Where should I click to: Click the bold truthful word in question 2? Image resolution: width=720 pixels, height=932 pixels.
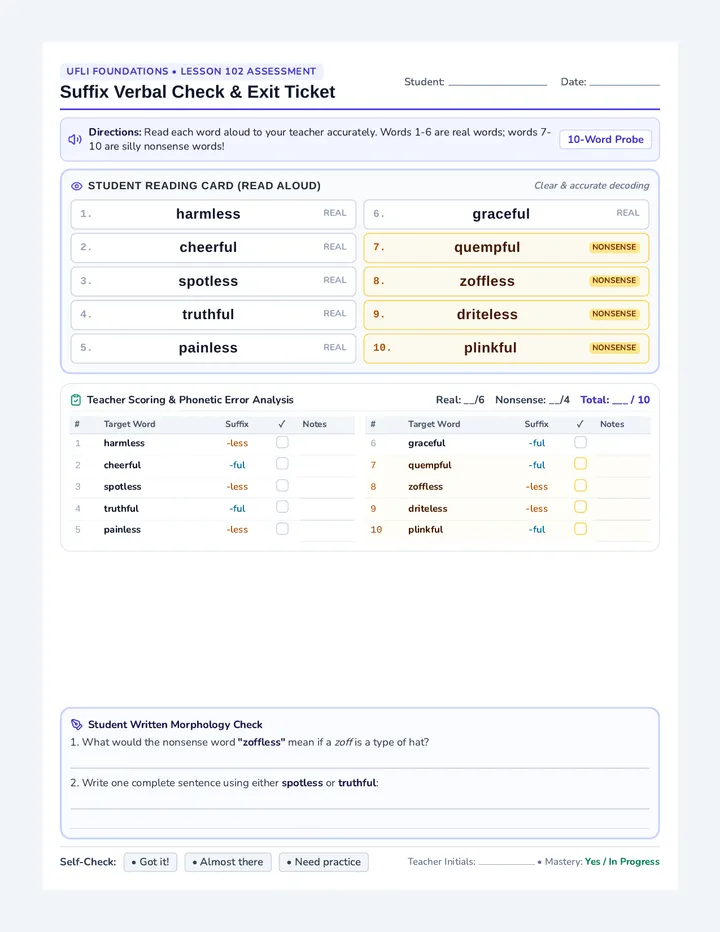(357, 783)
